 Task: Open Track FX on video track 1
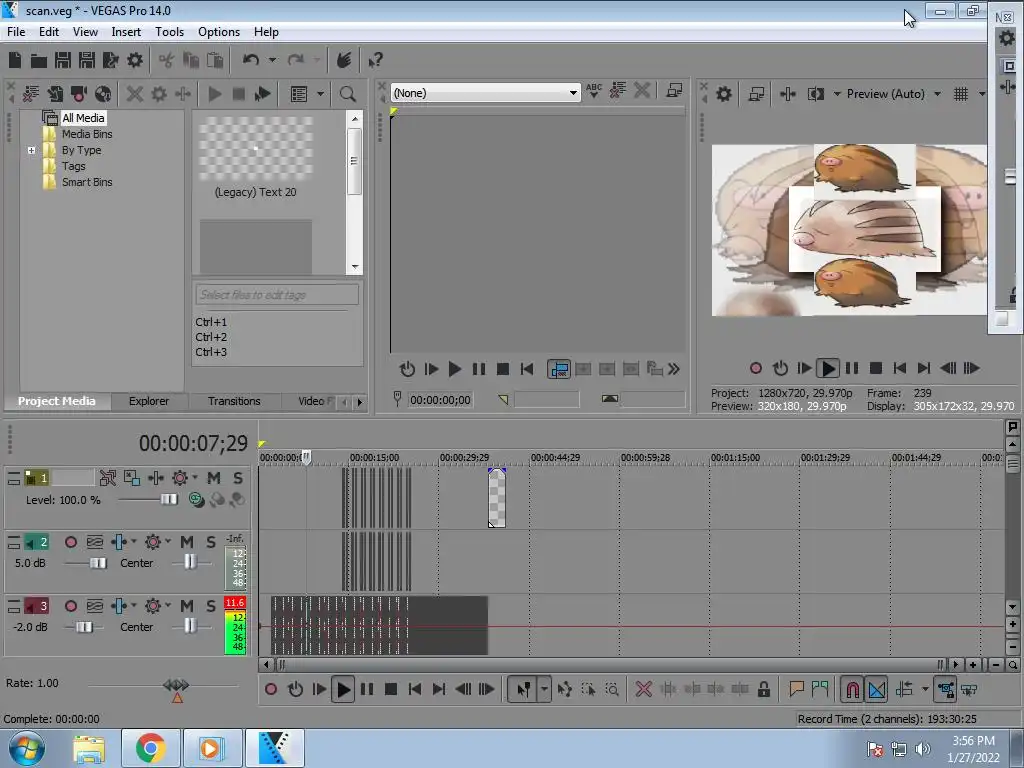[x=156, y=478]
